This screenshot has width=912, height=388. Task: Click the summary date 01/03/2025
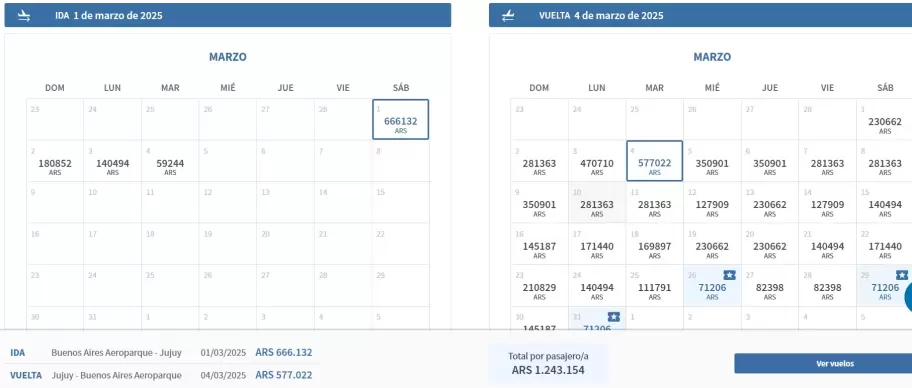(x=223, y=353)
